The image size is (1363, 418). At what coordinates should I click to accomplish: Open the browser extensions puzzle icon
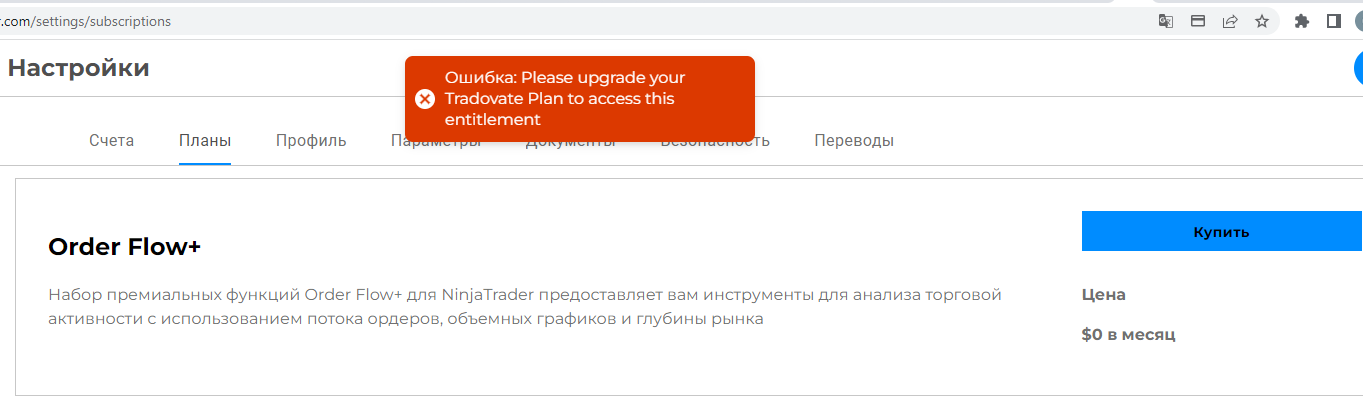1301,21
